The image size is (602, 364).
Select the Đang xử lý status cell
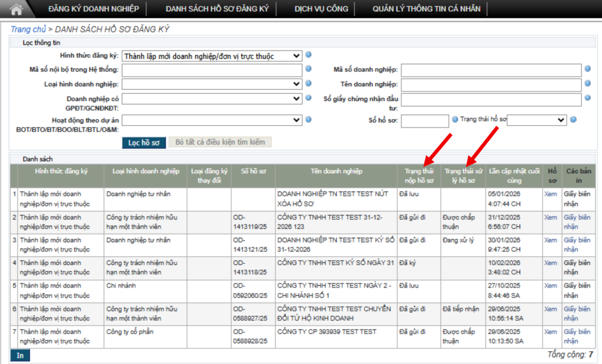click(x=463, y=245)
